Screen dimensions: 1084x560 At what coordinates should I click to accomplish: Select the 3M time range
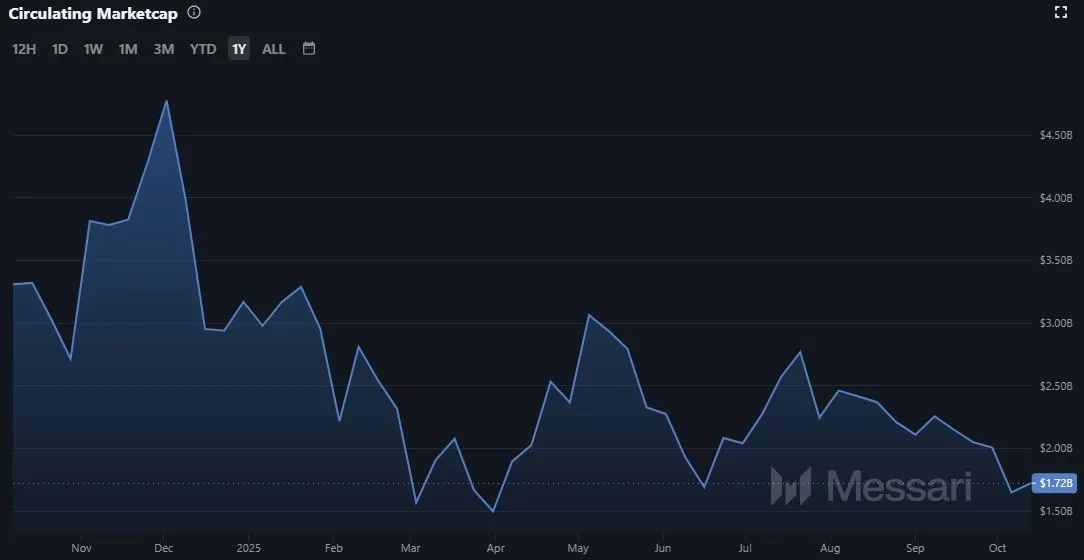164,49
